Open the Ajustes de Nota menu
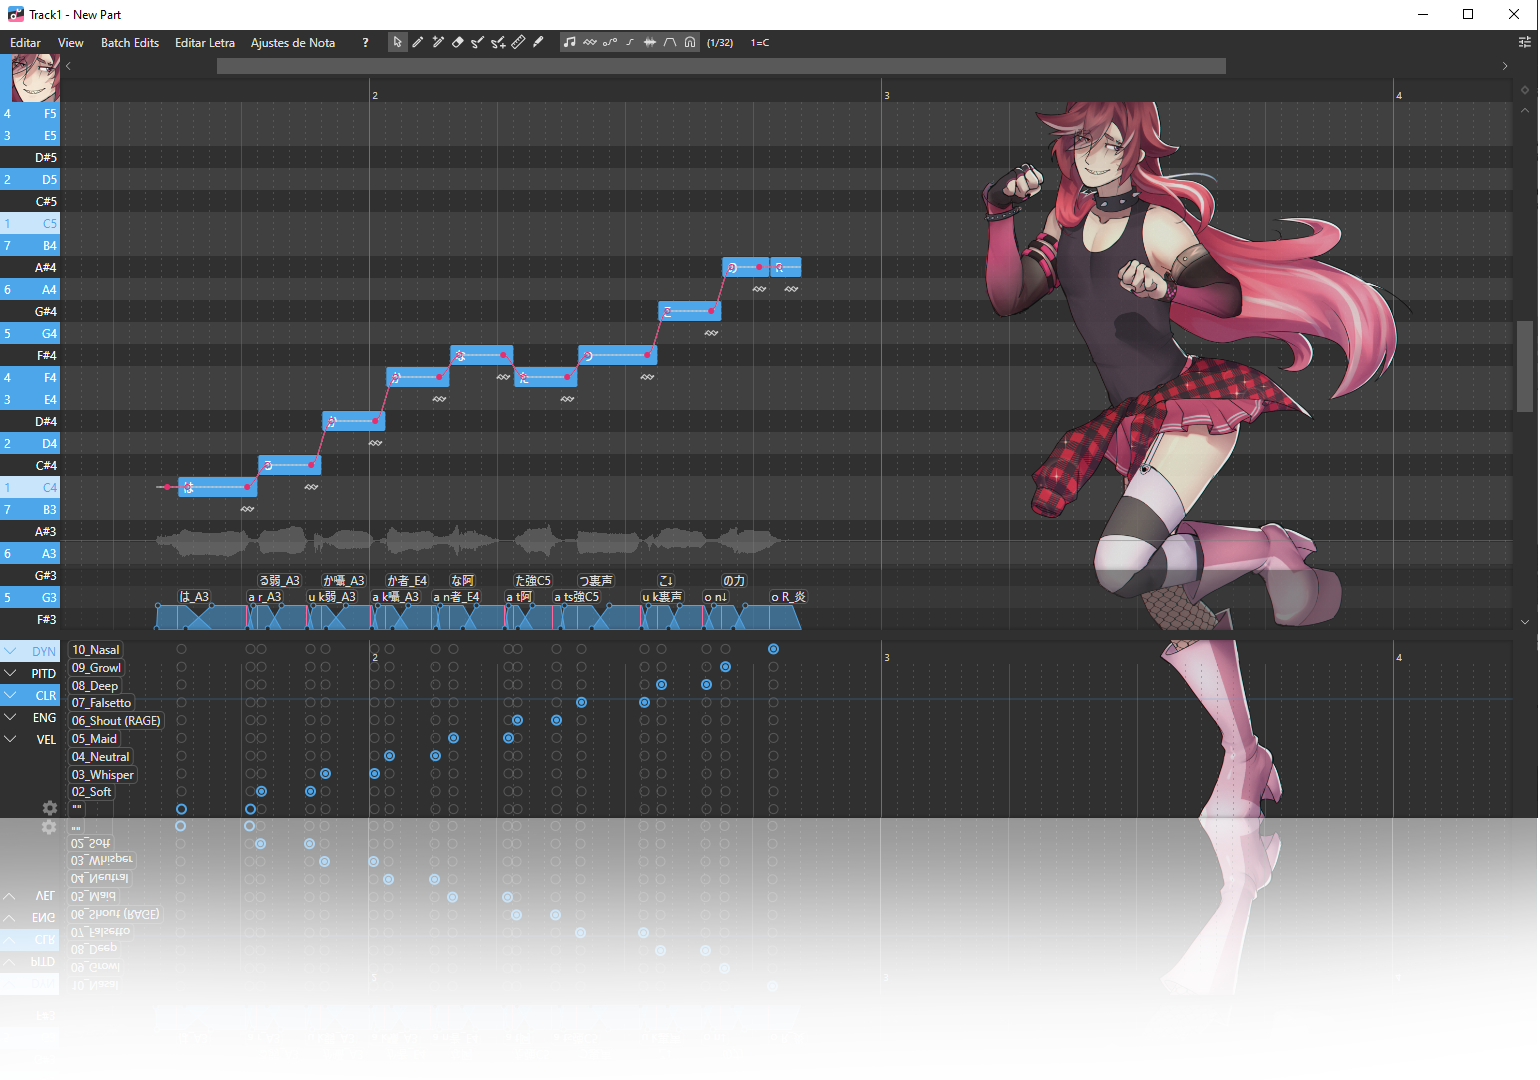 (293, 42)
